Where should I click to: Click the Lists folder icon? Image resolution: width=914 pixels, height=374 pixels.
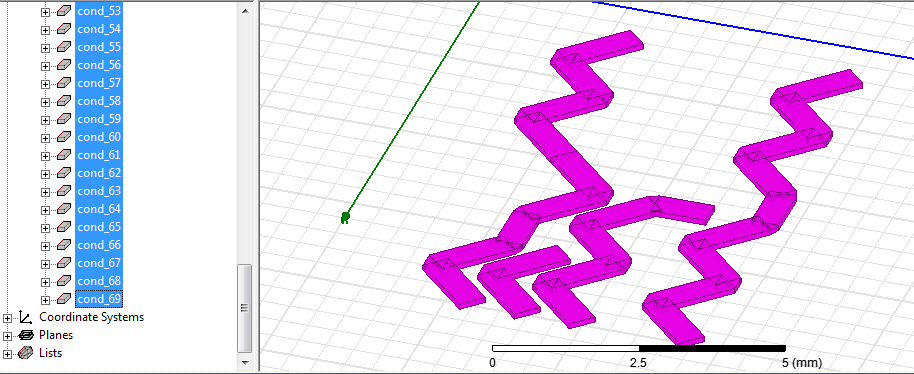26,353
